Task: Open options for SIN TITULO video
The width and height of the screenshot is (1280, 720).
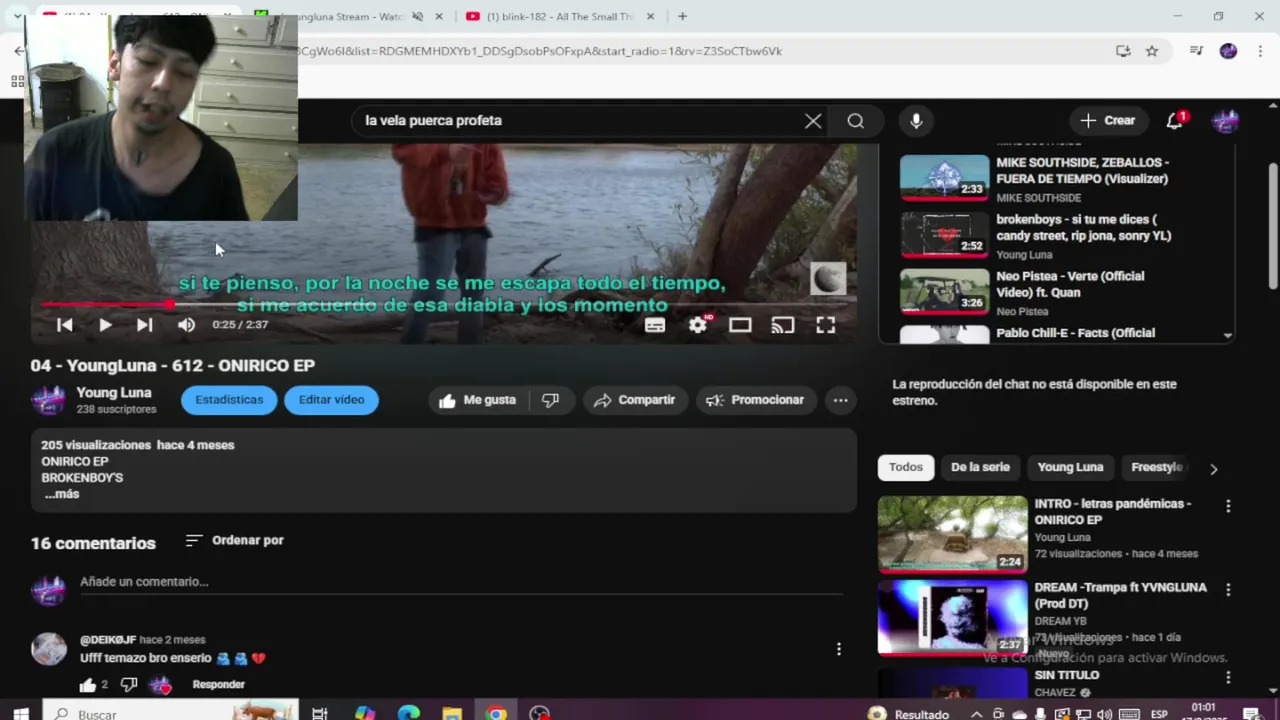Action: pos(1228,678)
